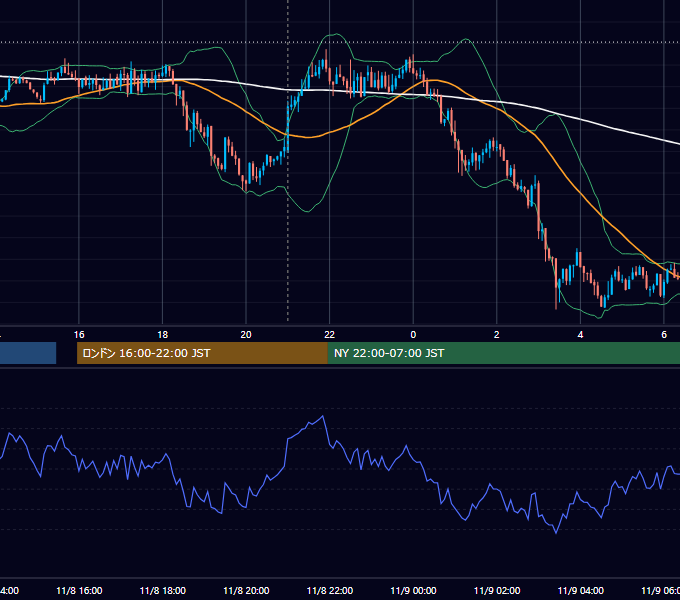
Task: Click the 16 hour label on the price chart axis
Action: pyautogui.click(x=79, y=335)
